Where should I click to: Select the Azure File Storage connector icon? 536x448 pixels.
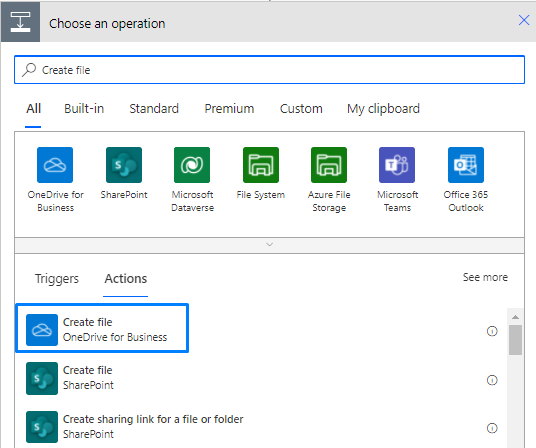click(x=329, y=165)
